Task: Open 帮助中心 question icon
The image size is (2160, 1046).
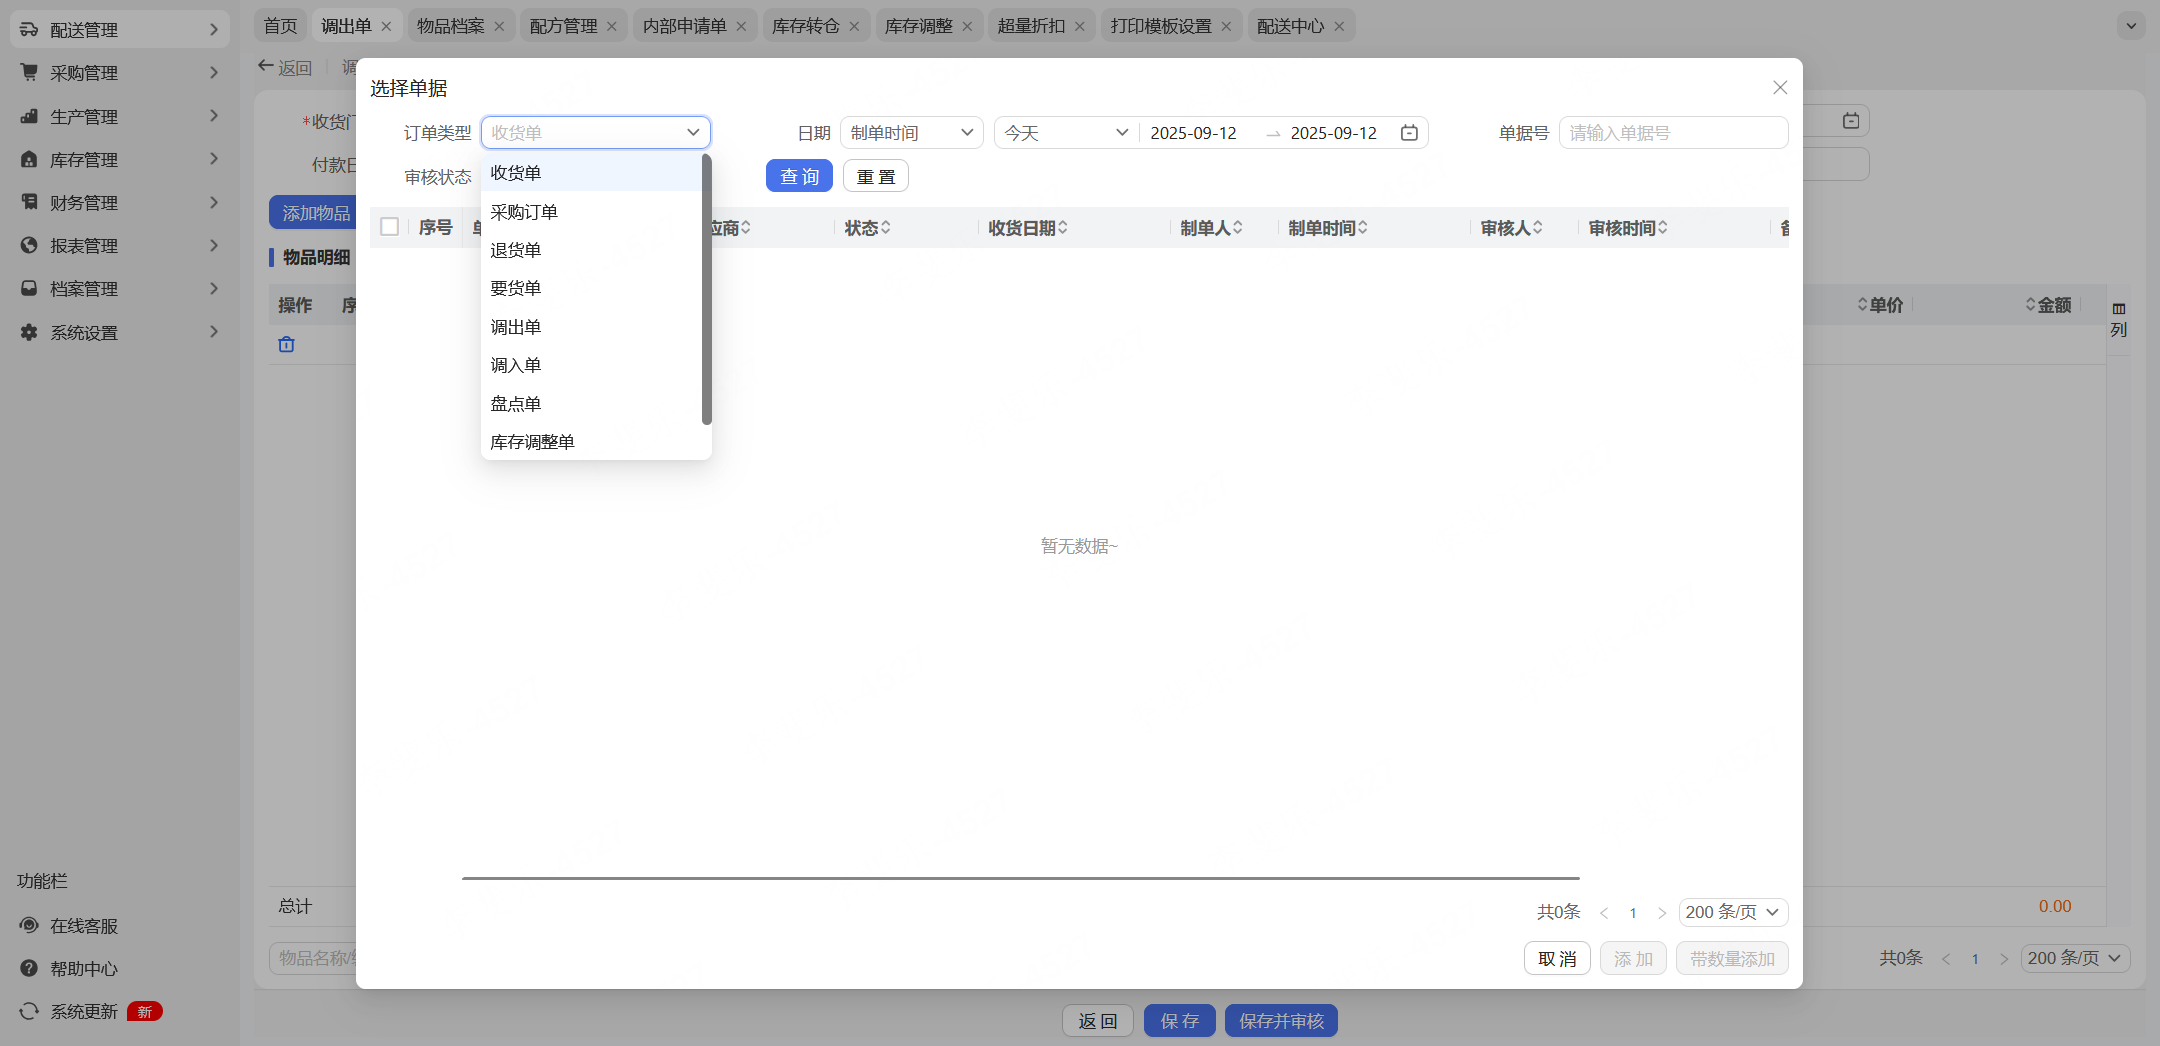Action: click(29, 968)
